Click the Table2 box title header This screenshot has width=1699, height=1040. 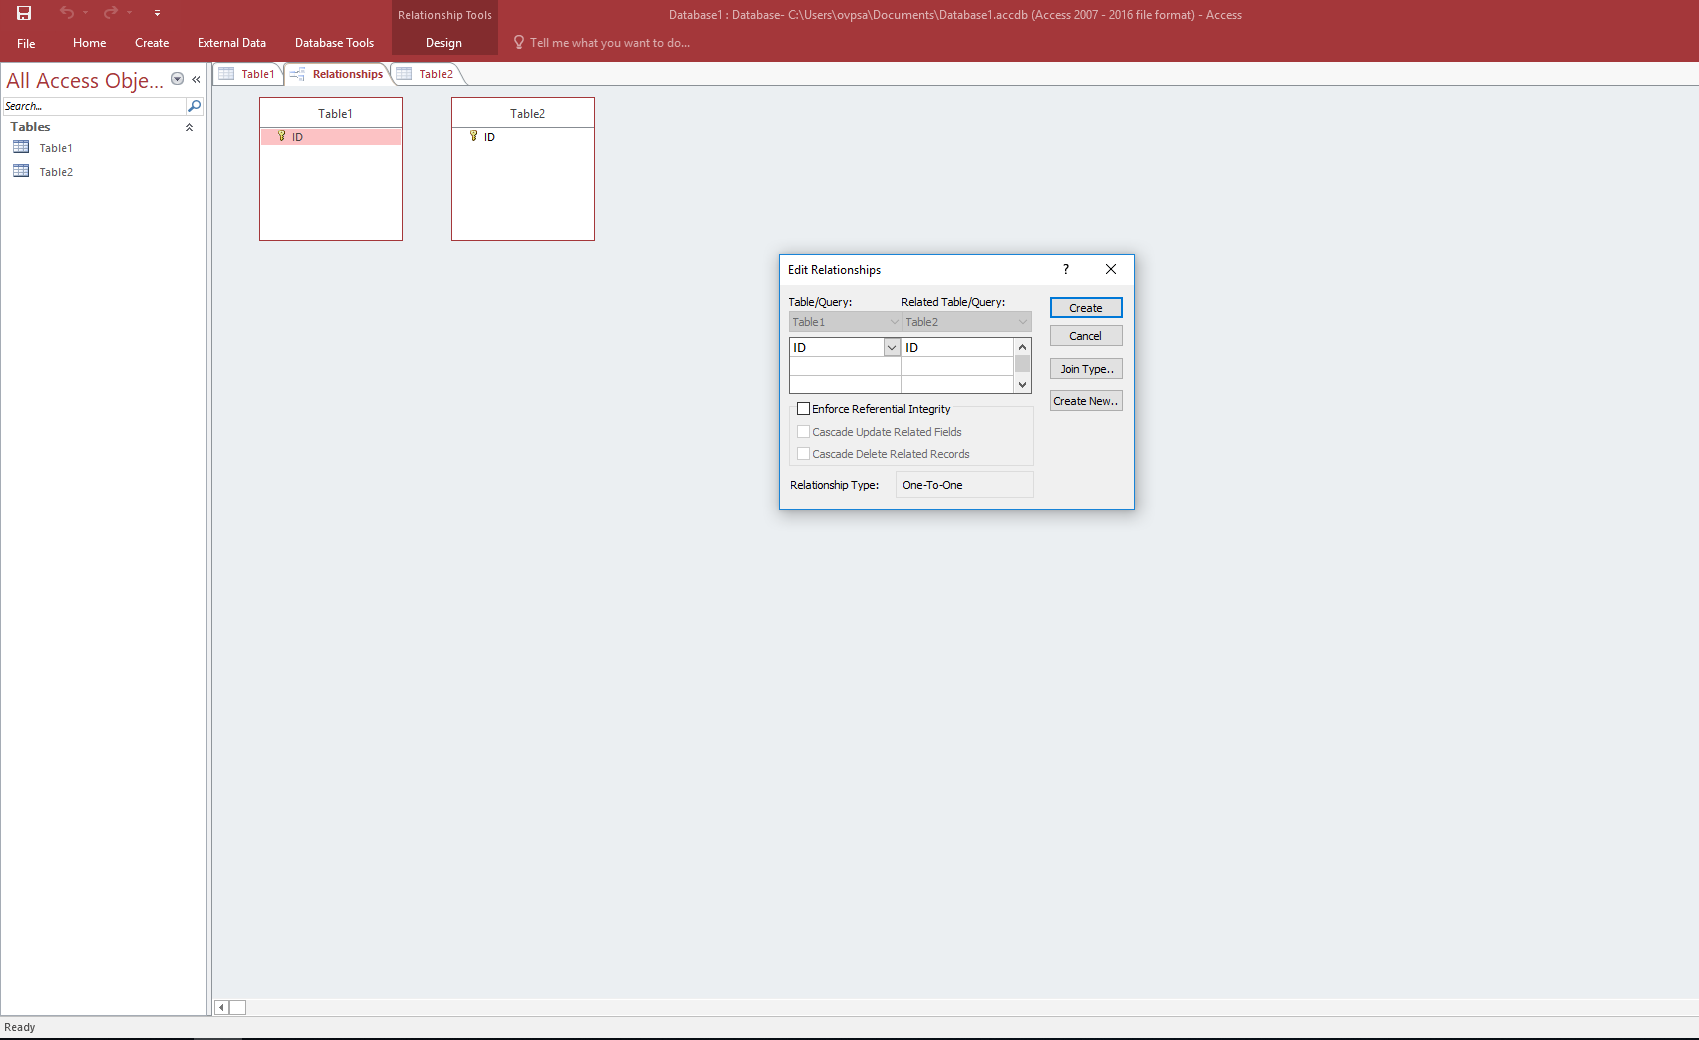click(x=523, y=113)
